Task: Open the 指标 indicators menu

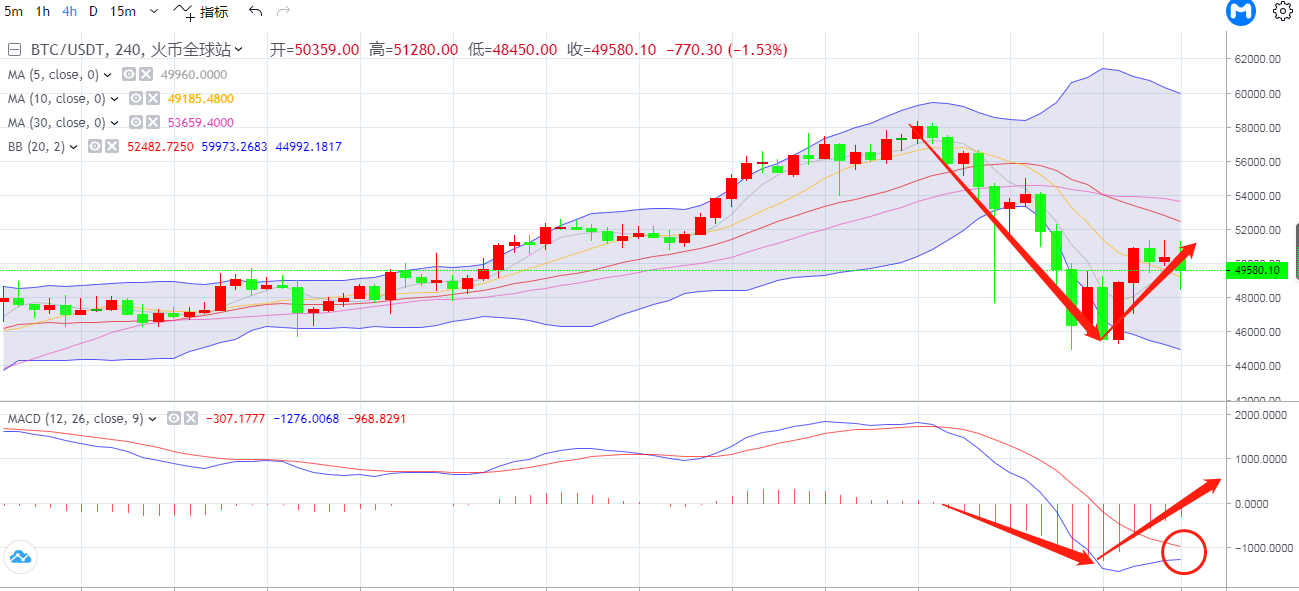Action: (x=201, y=12)
